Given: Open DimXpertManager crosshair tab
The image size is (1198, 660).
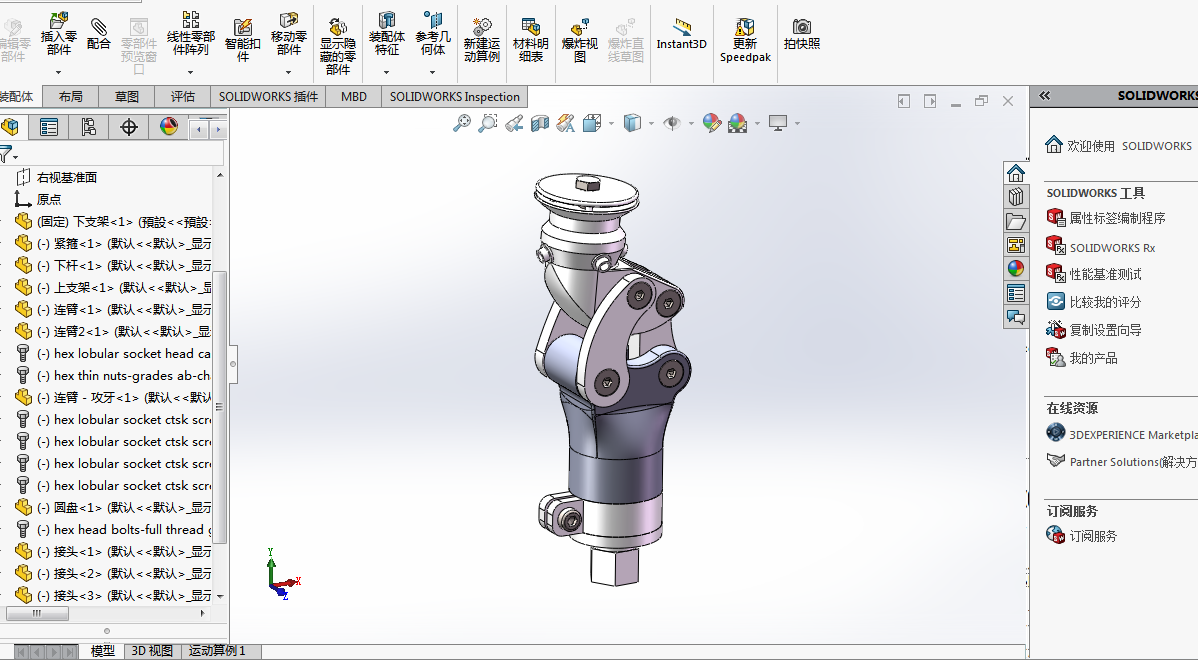Looking at the screenshot, I should (128, 127).
